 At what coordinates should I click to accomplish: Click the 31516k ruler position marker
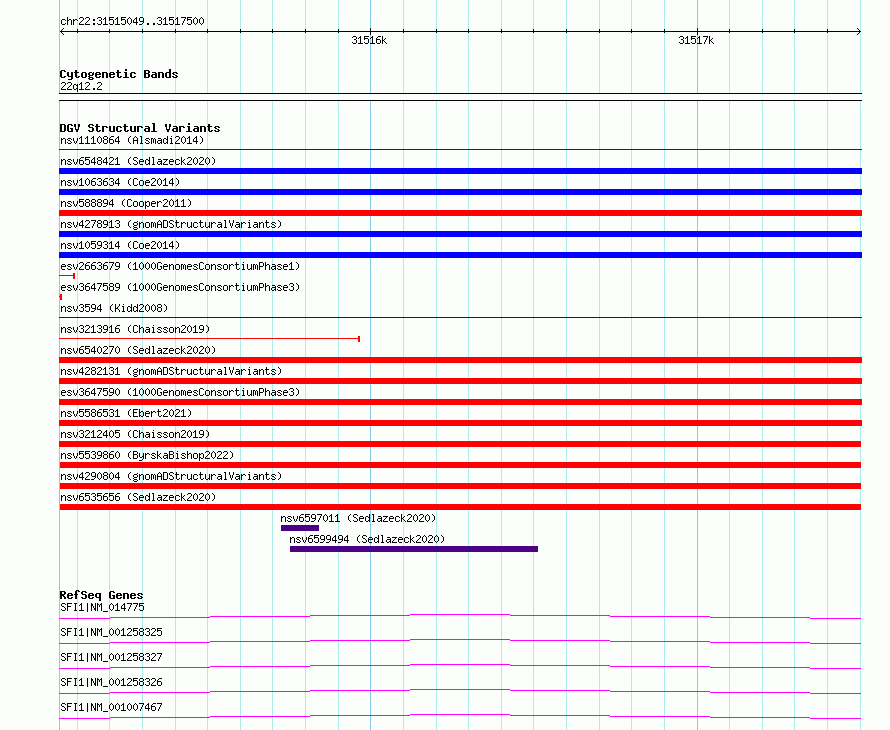click(370, 40)
